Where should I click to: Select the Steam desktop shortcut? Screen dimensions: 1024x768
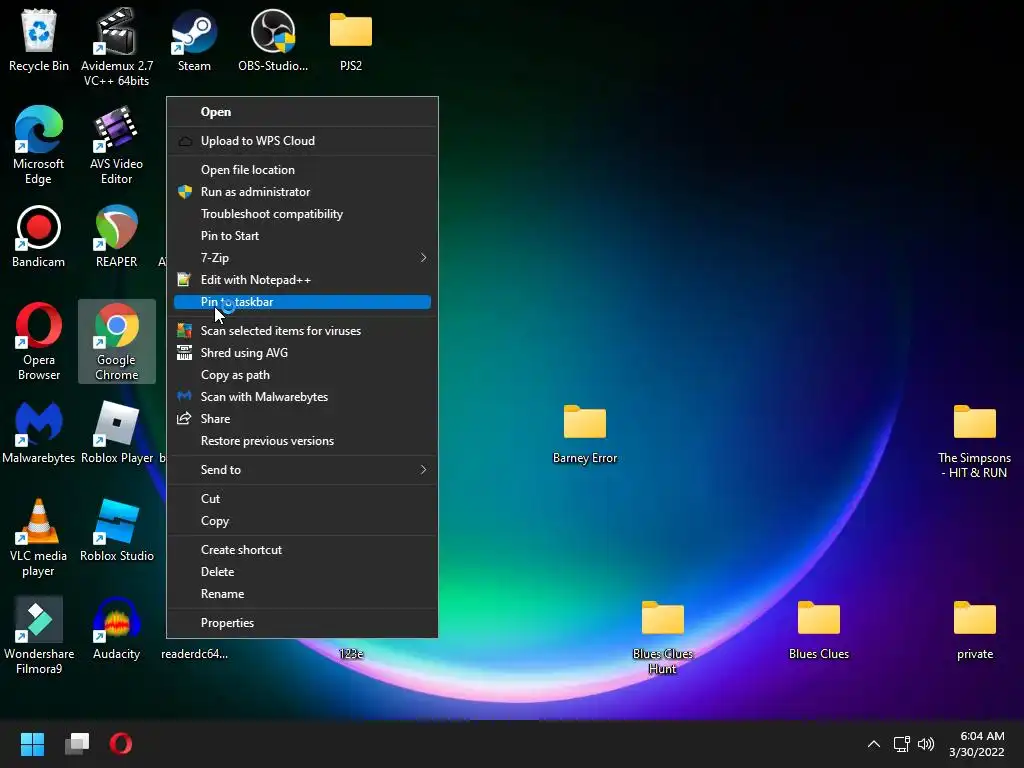[x=194, y=40]
